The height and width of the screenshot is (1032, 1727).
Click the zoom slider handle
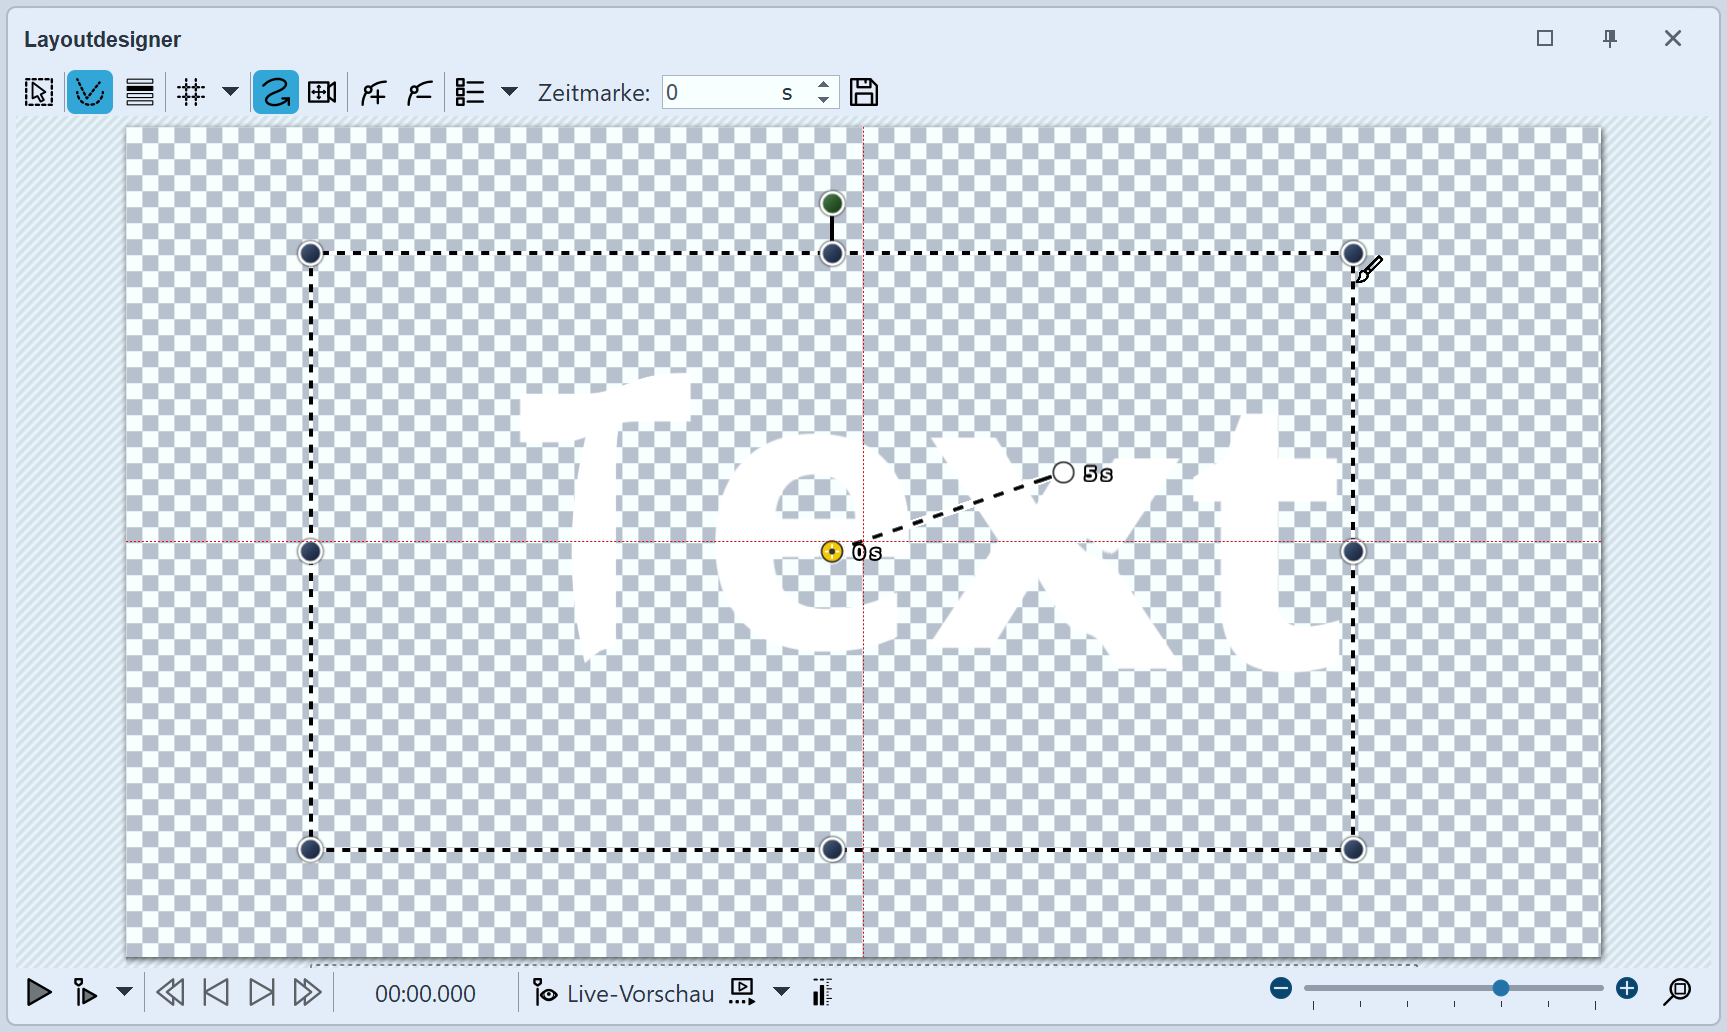point(1501,989)
